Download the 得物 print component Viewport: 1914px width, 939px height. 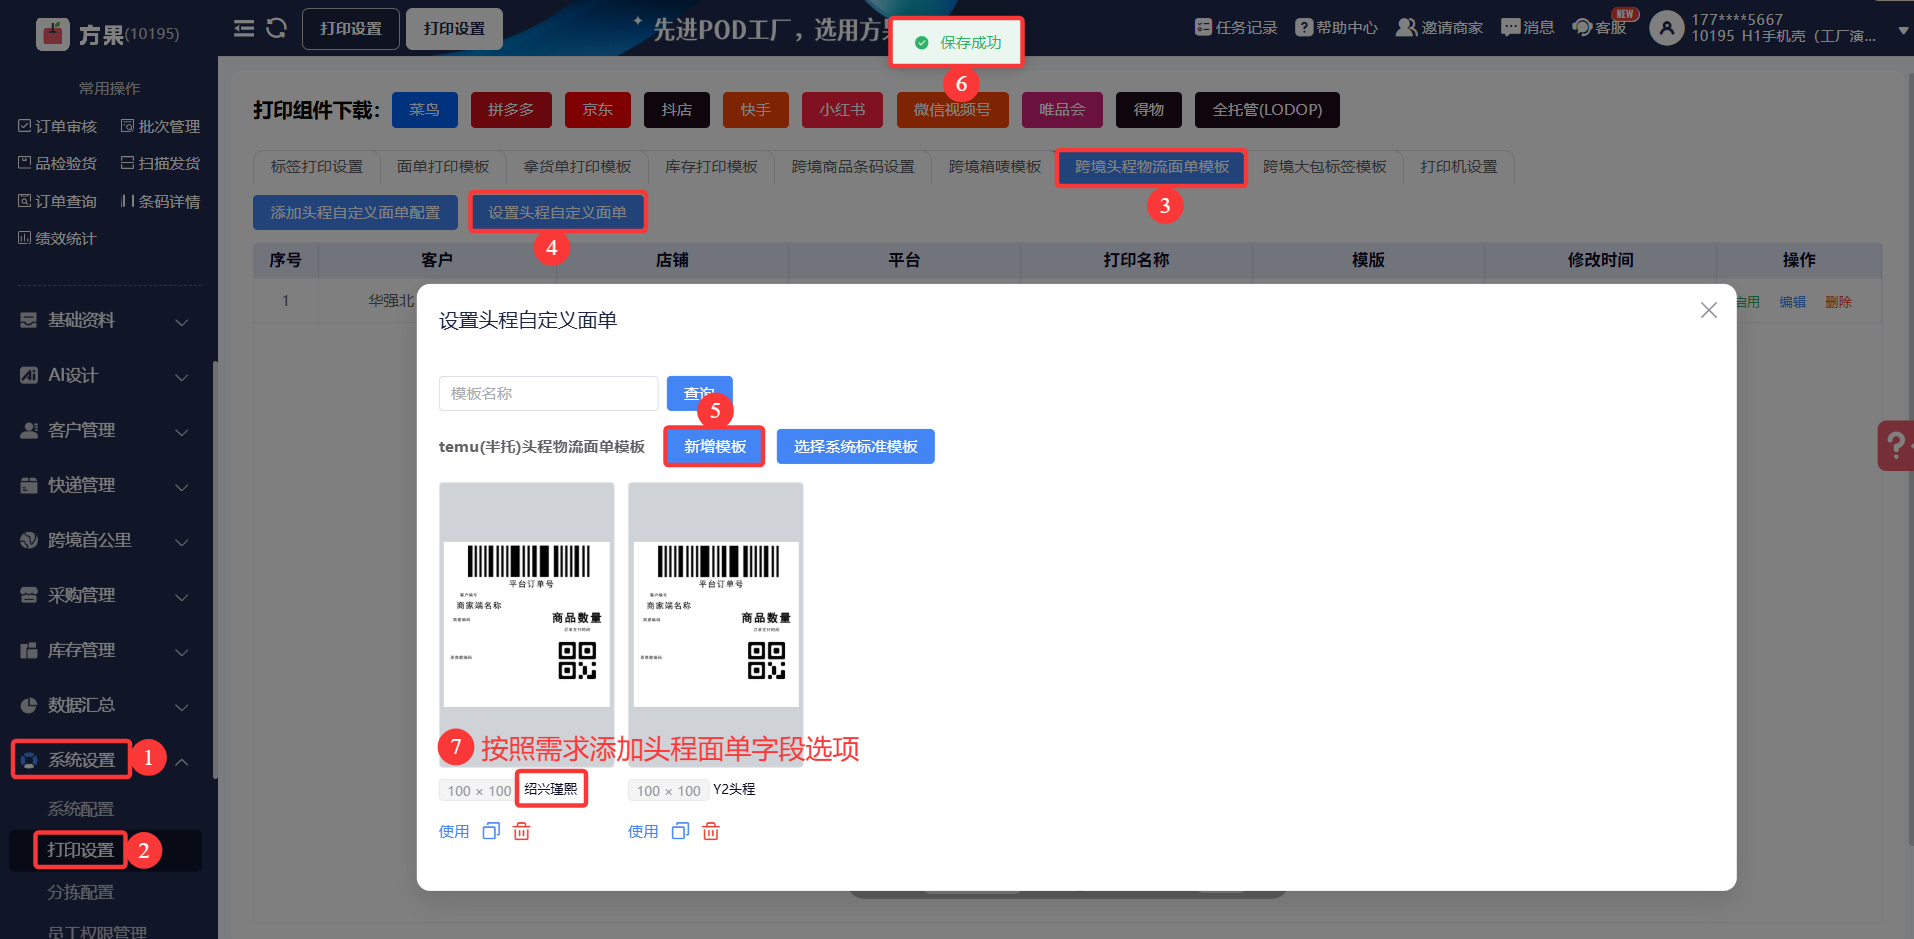[x=1149, y=110]
